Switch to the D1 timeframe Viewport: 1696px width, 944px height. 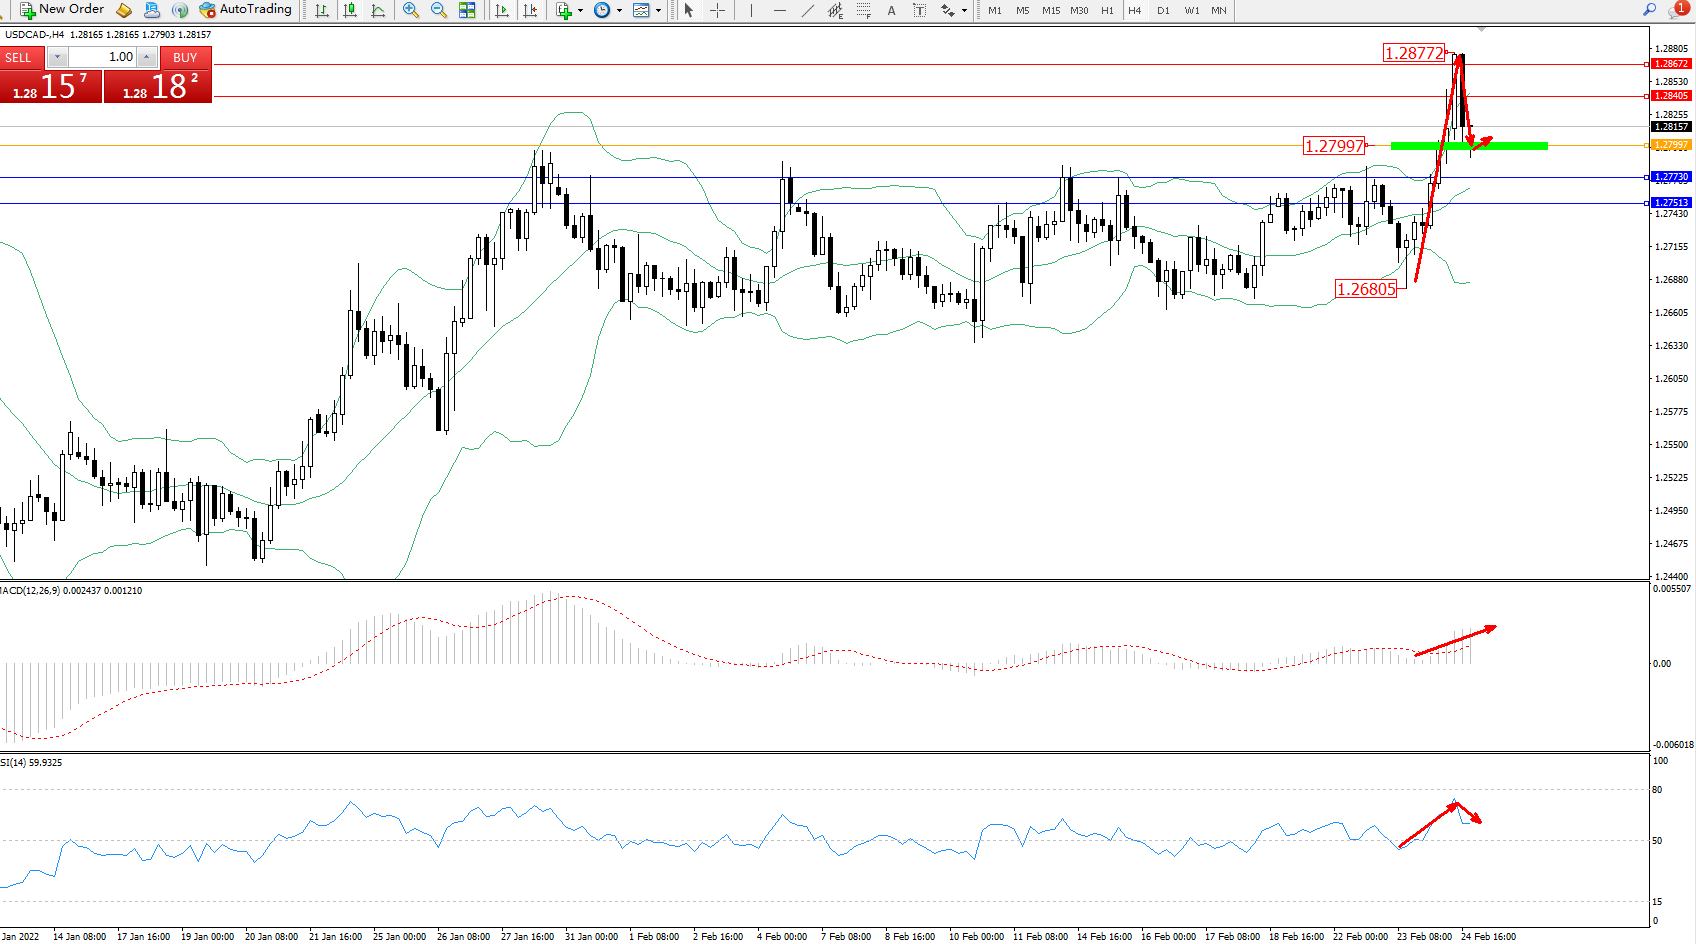coord(1163,10)
